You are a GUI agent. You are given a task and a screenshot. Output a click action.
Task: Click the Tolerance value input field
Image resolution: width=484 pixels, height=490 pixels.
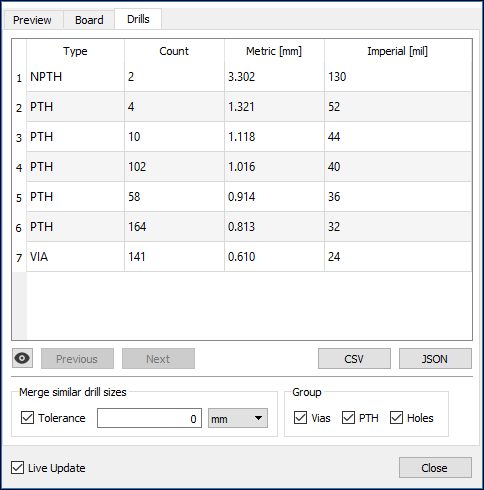point(149,418)
